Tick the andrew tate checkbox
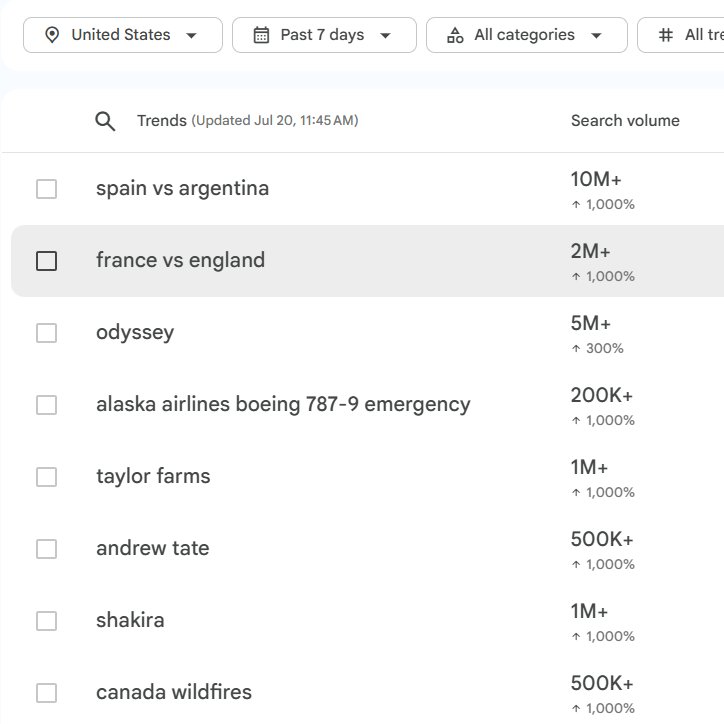The image size is (724, 724). (x=47, y=549)
